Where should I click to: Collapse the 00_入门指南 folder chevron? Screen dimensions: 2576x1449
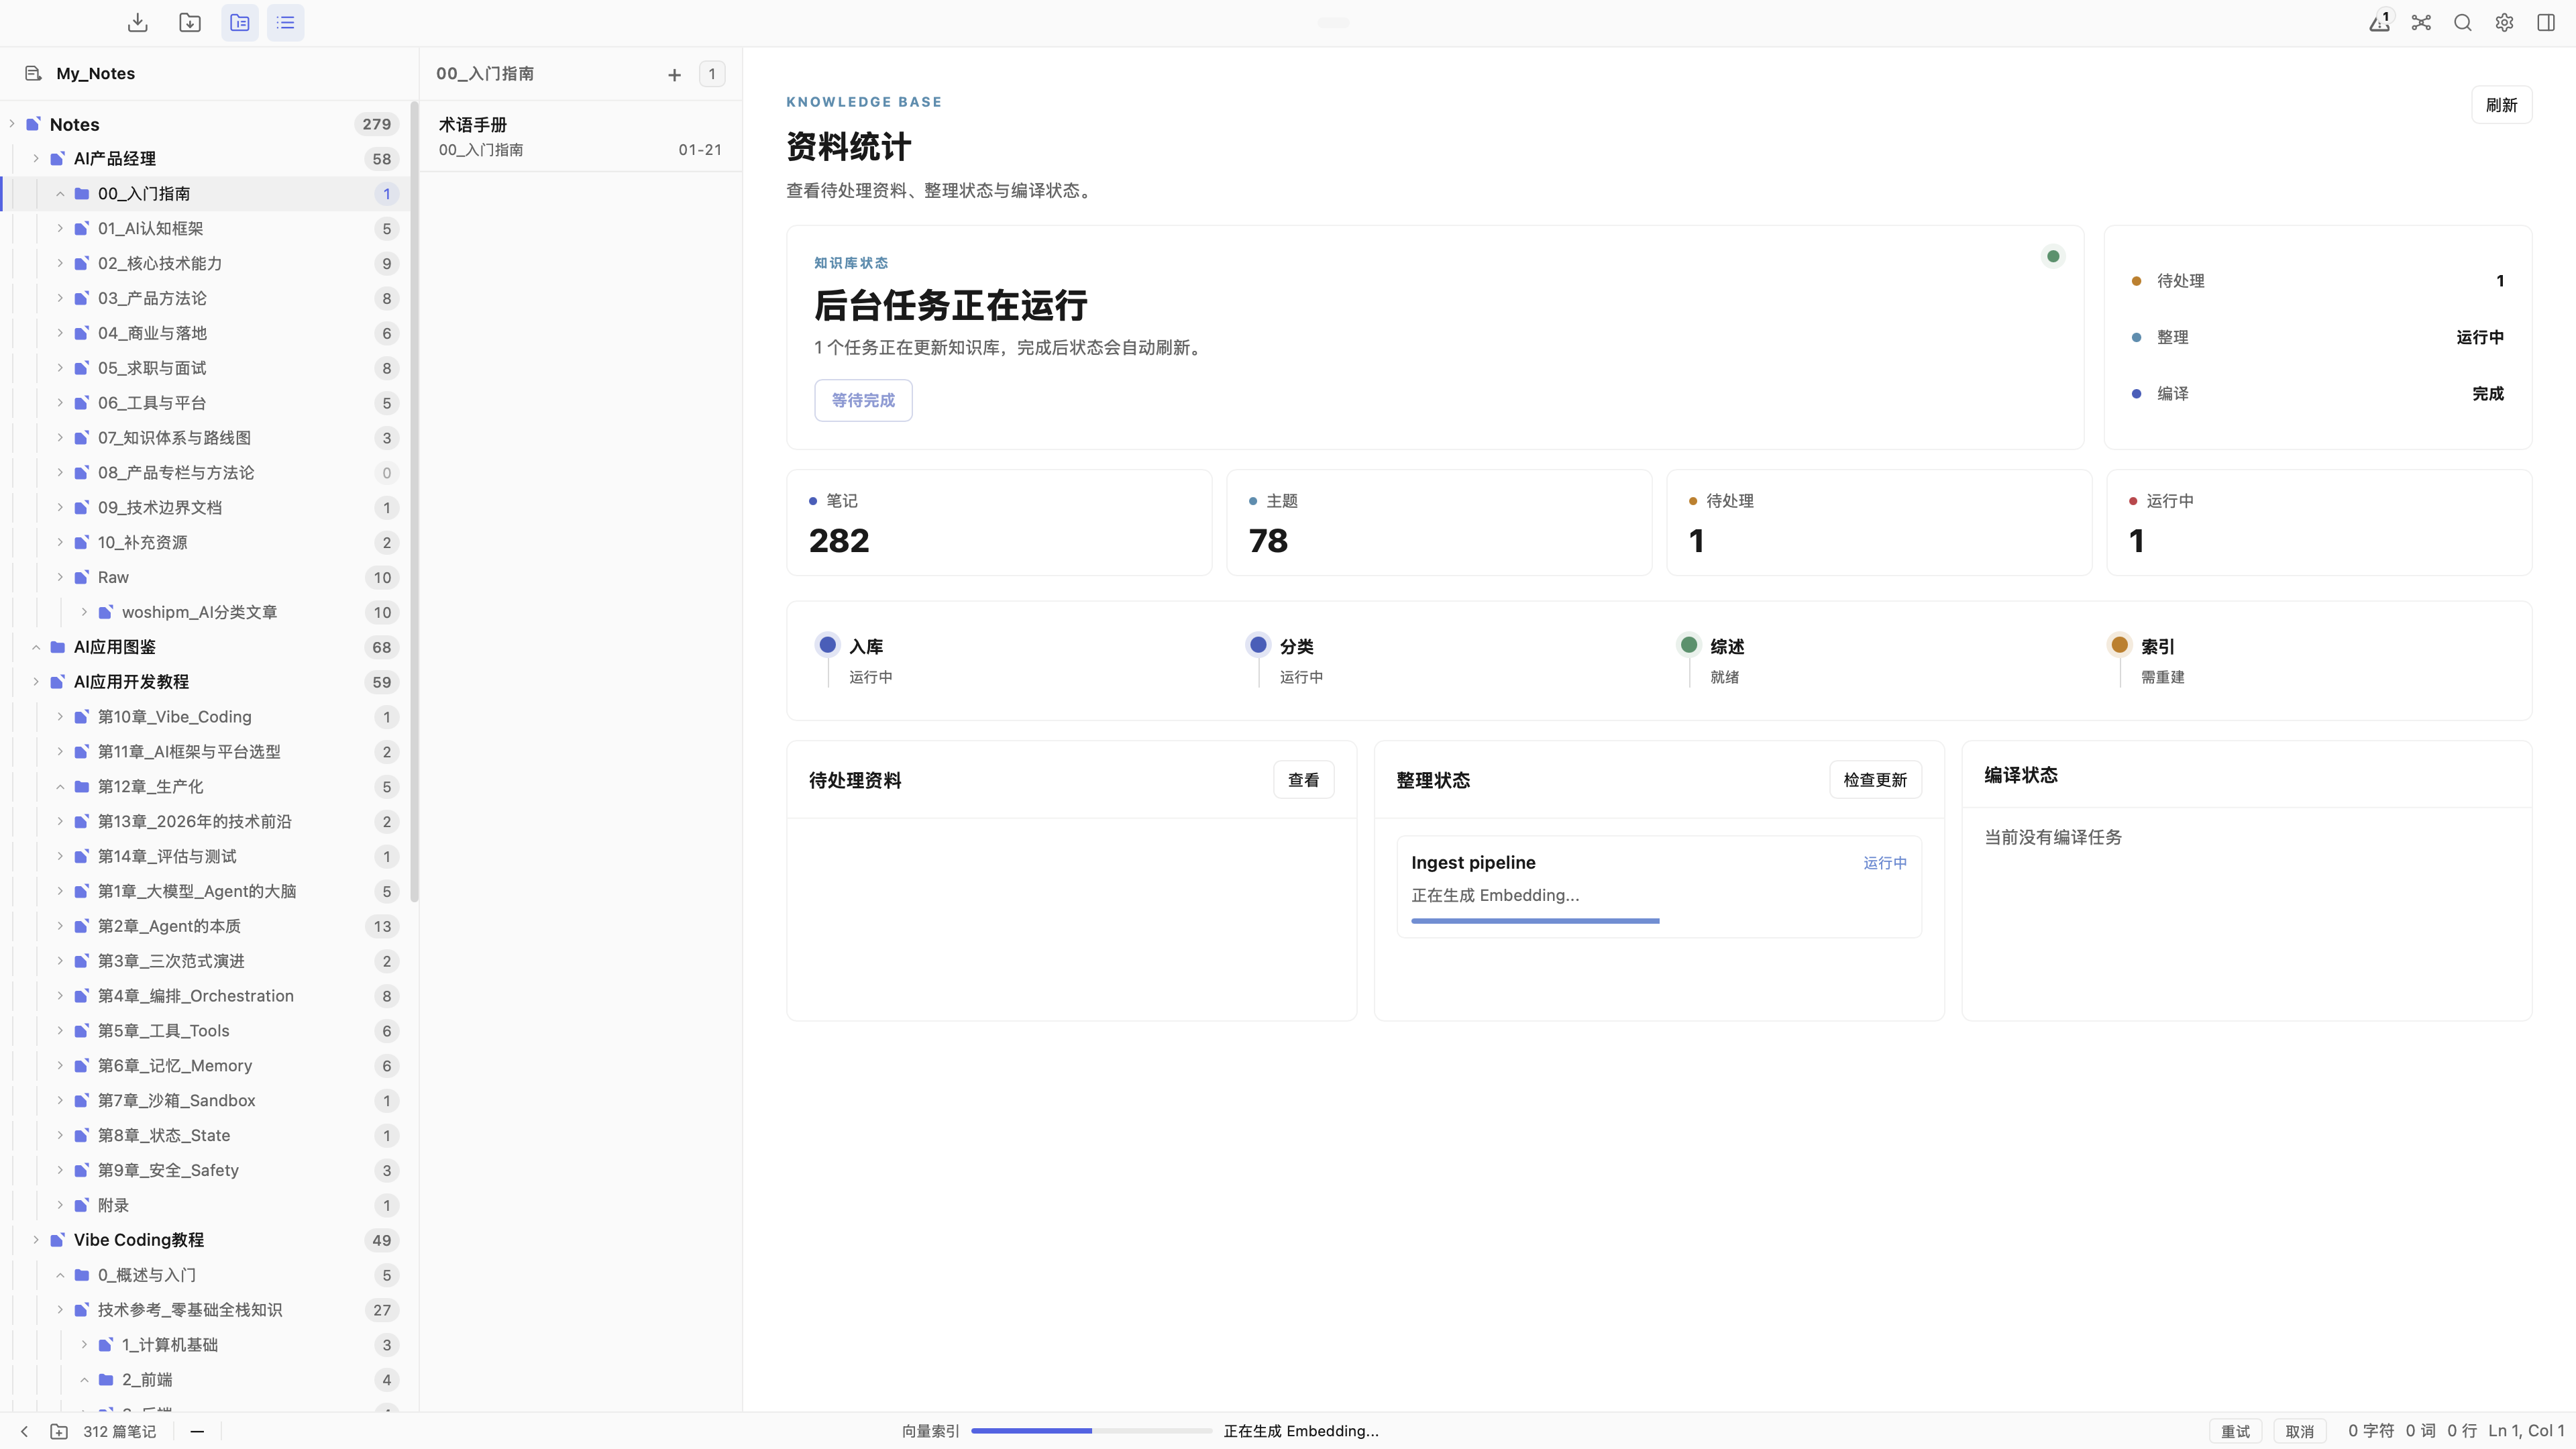[60, 194]
